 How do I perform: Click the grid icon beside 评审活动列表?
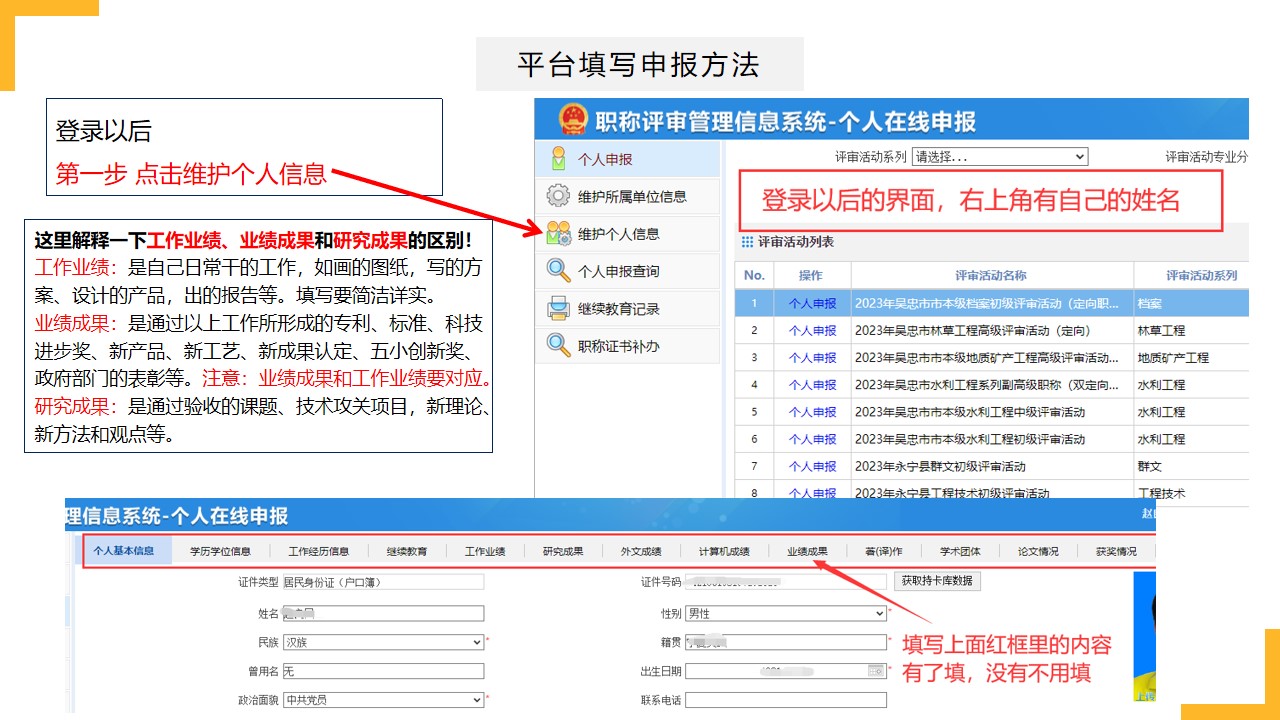click(x=747, y=242)
